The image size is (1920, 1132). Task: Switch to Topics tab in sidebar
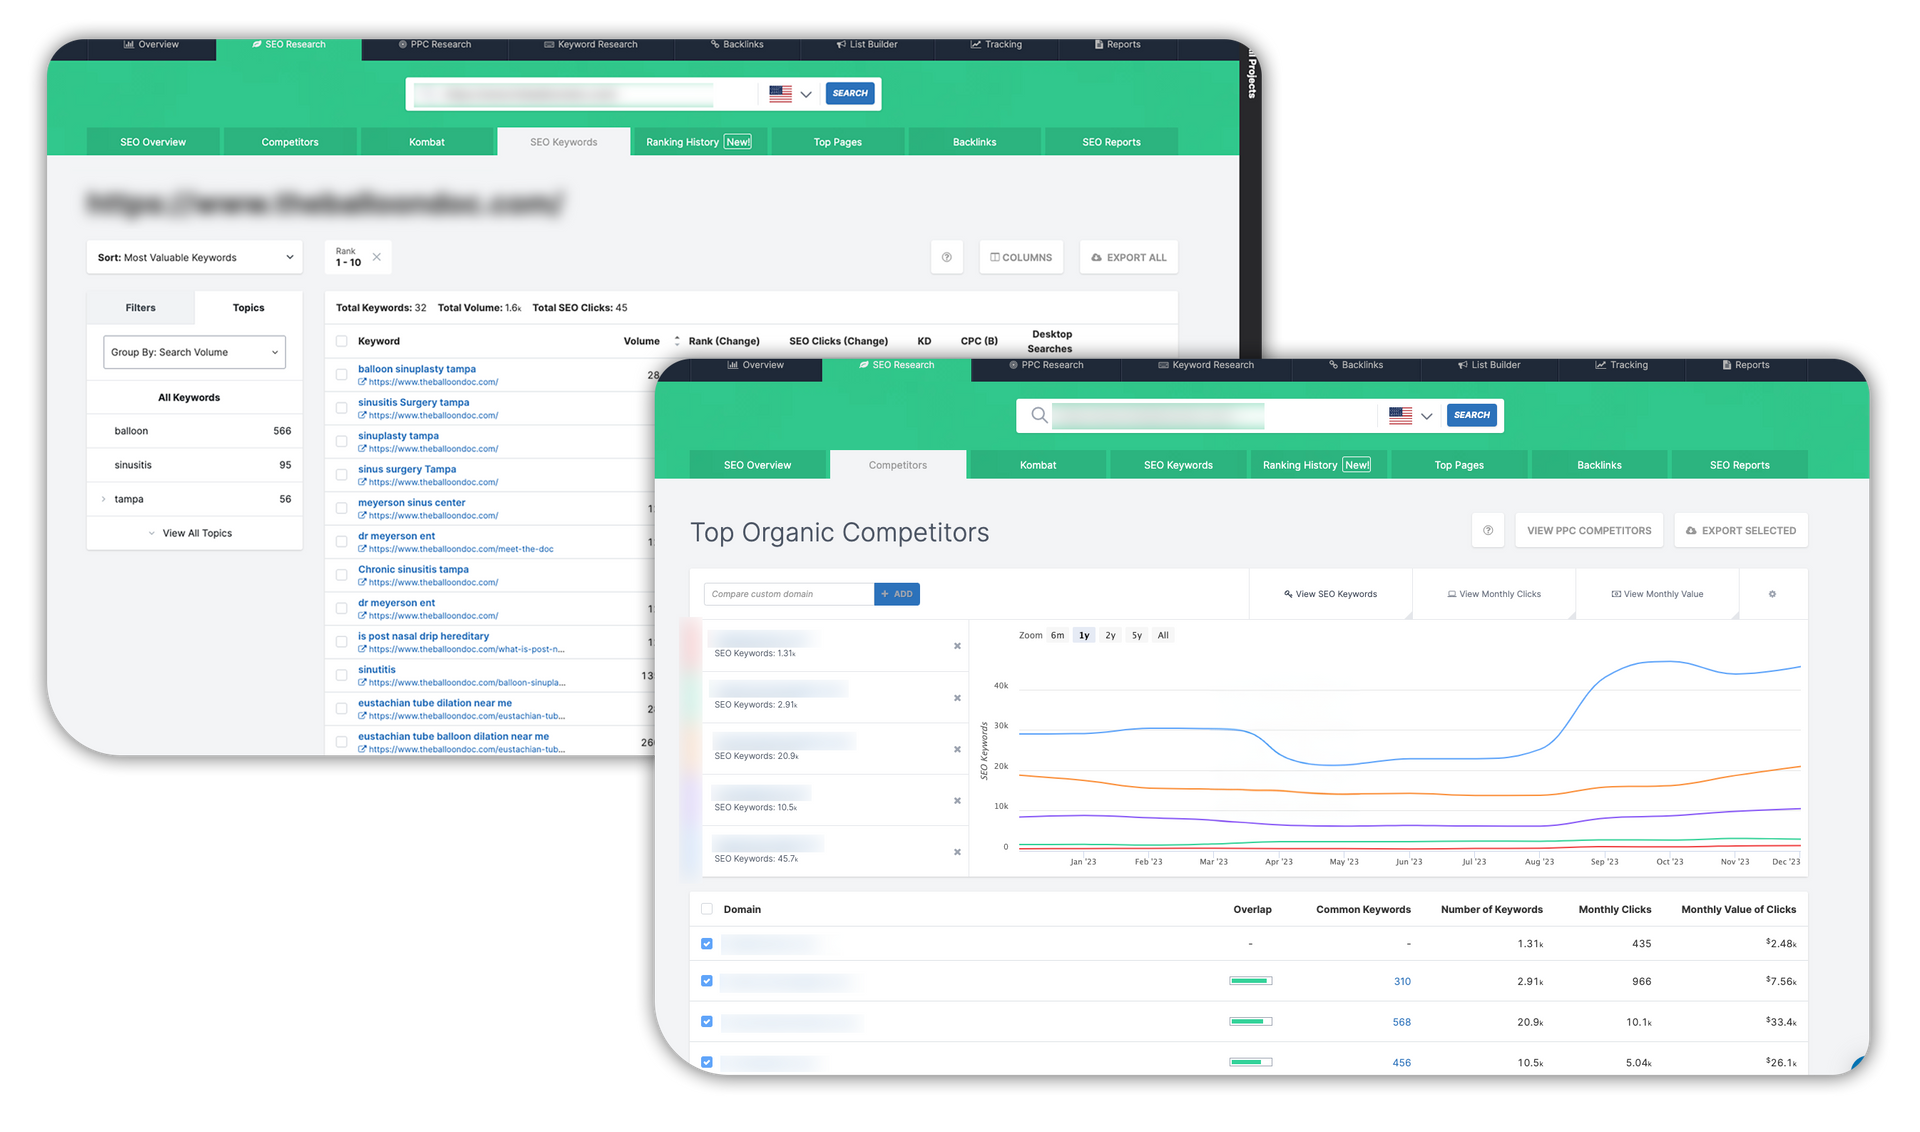(x=248, y=308)
